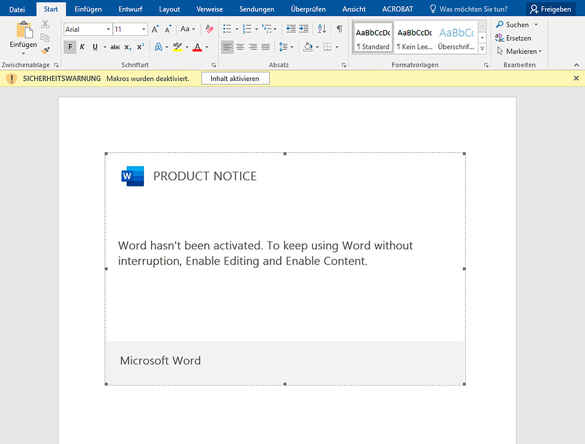Click the Freigeben share button
Viewport: 585px width, 444px height.
551,9
